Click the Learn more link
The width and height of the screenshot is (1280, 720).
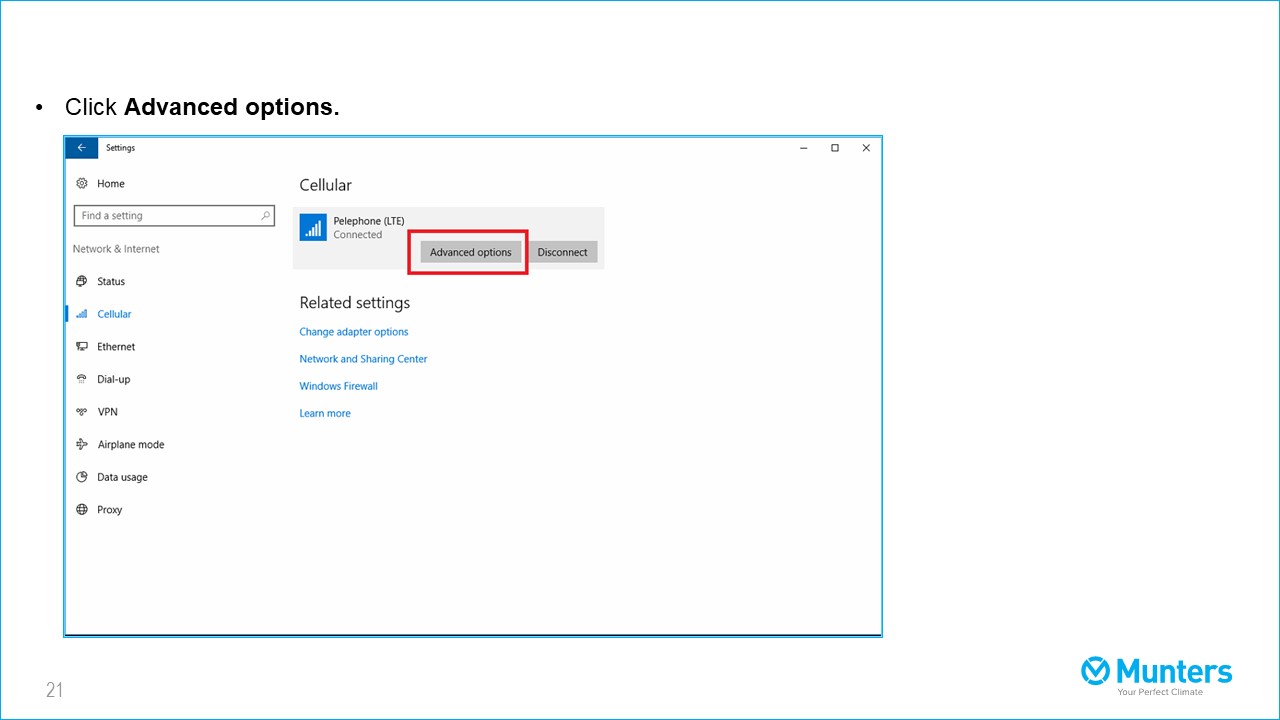click(x=325, y=413)
